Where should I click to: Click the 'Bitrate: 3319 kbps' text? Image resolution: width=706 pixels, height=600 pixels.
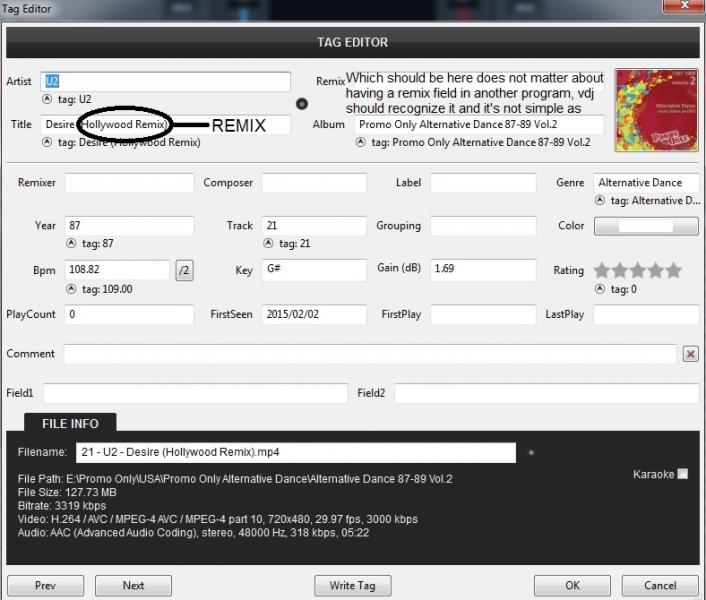click(x=62, y=506)
